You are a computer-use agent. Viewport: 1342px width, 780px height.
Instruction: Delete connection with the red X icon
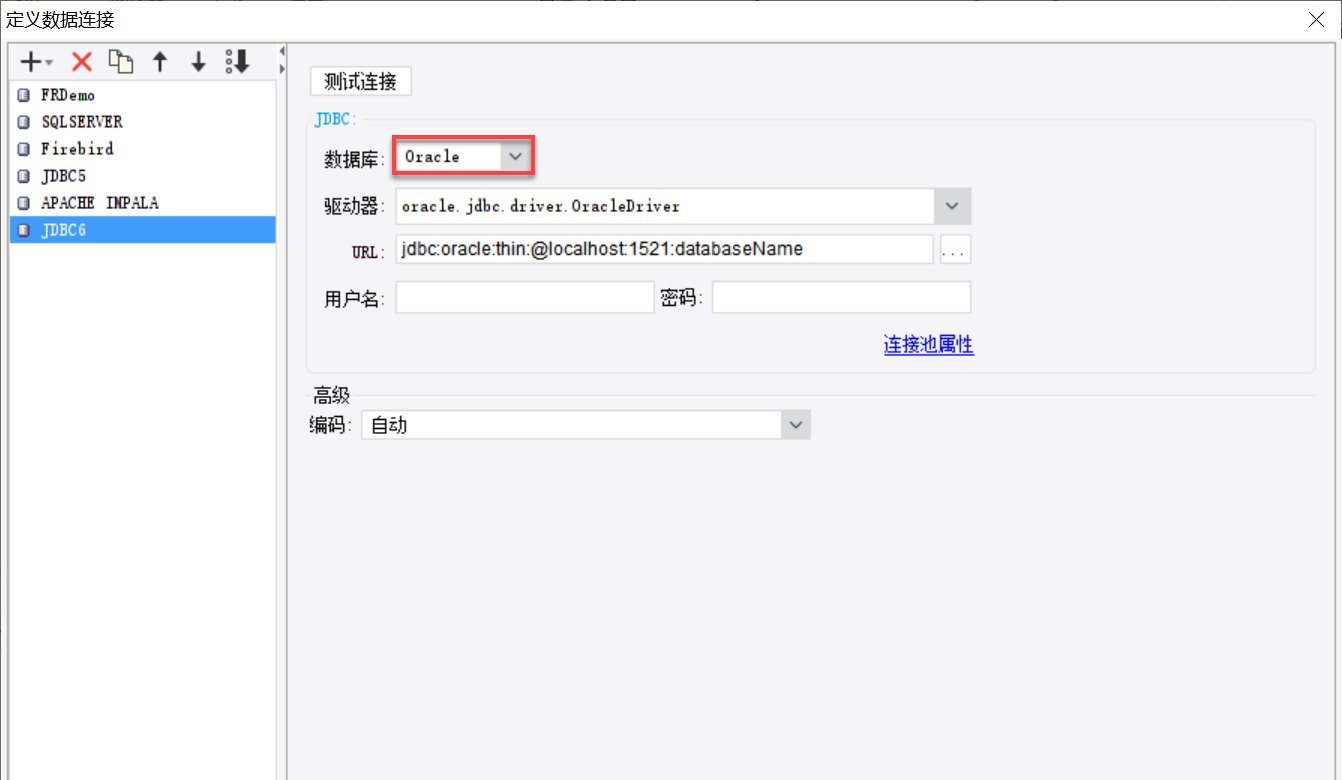(x=82, y=62)
